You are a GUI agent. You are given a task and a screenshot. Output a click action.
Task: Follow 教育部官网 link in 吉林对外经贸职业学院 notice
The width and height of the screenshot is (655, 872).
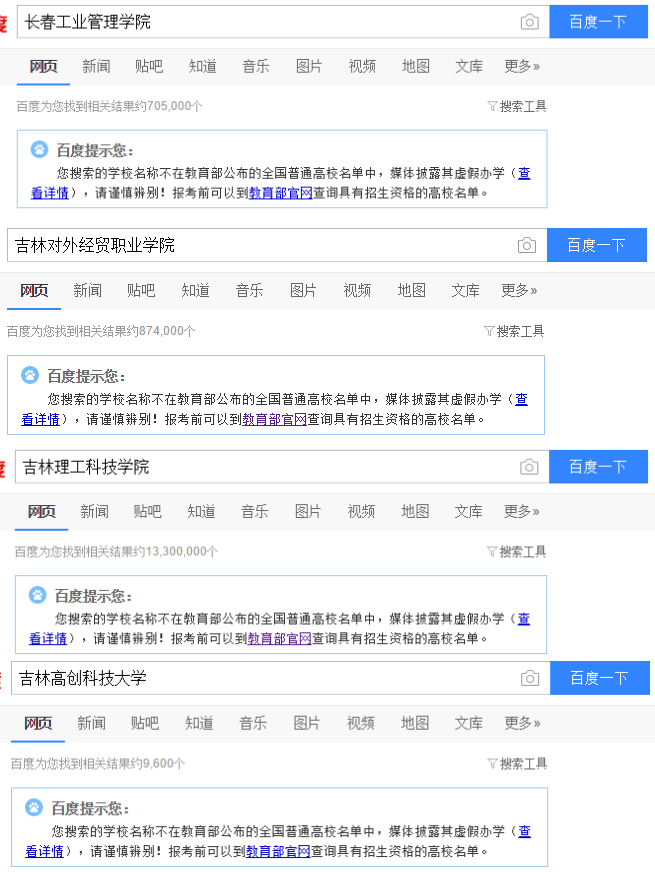point(275,419)
